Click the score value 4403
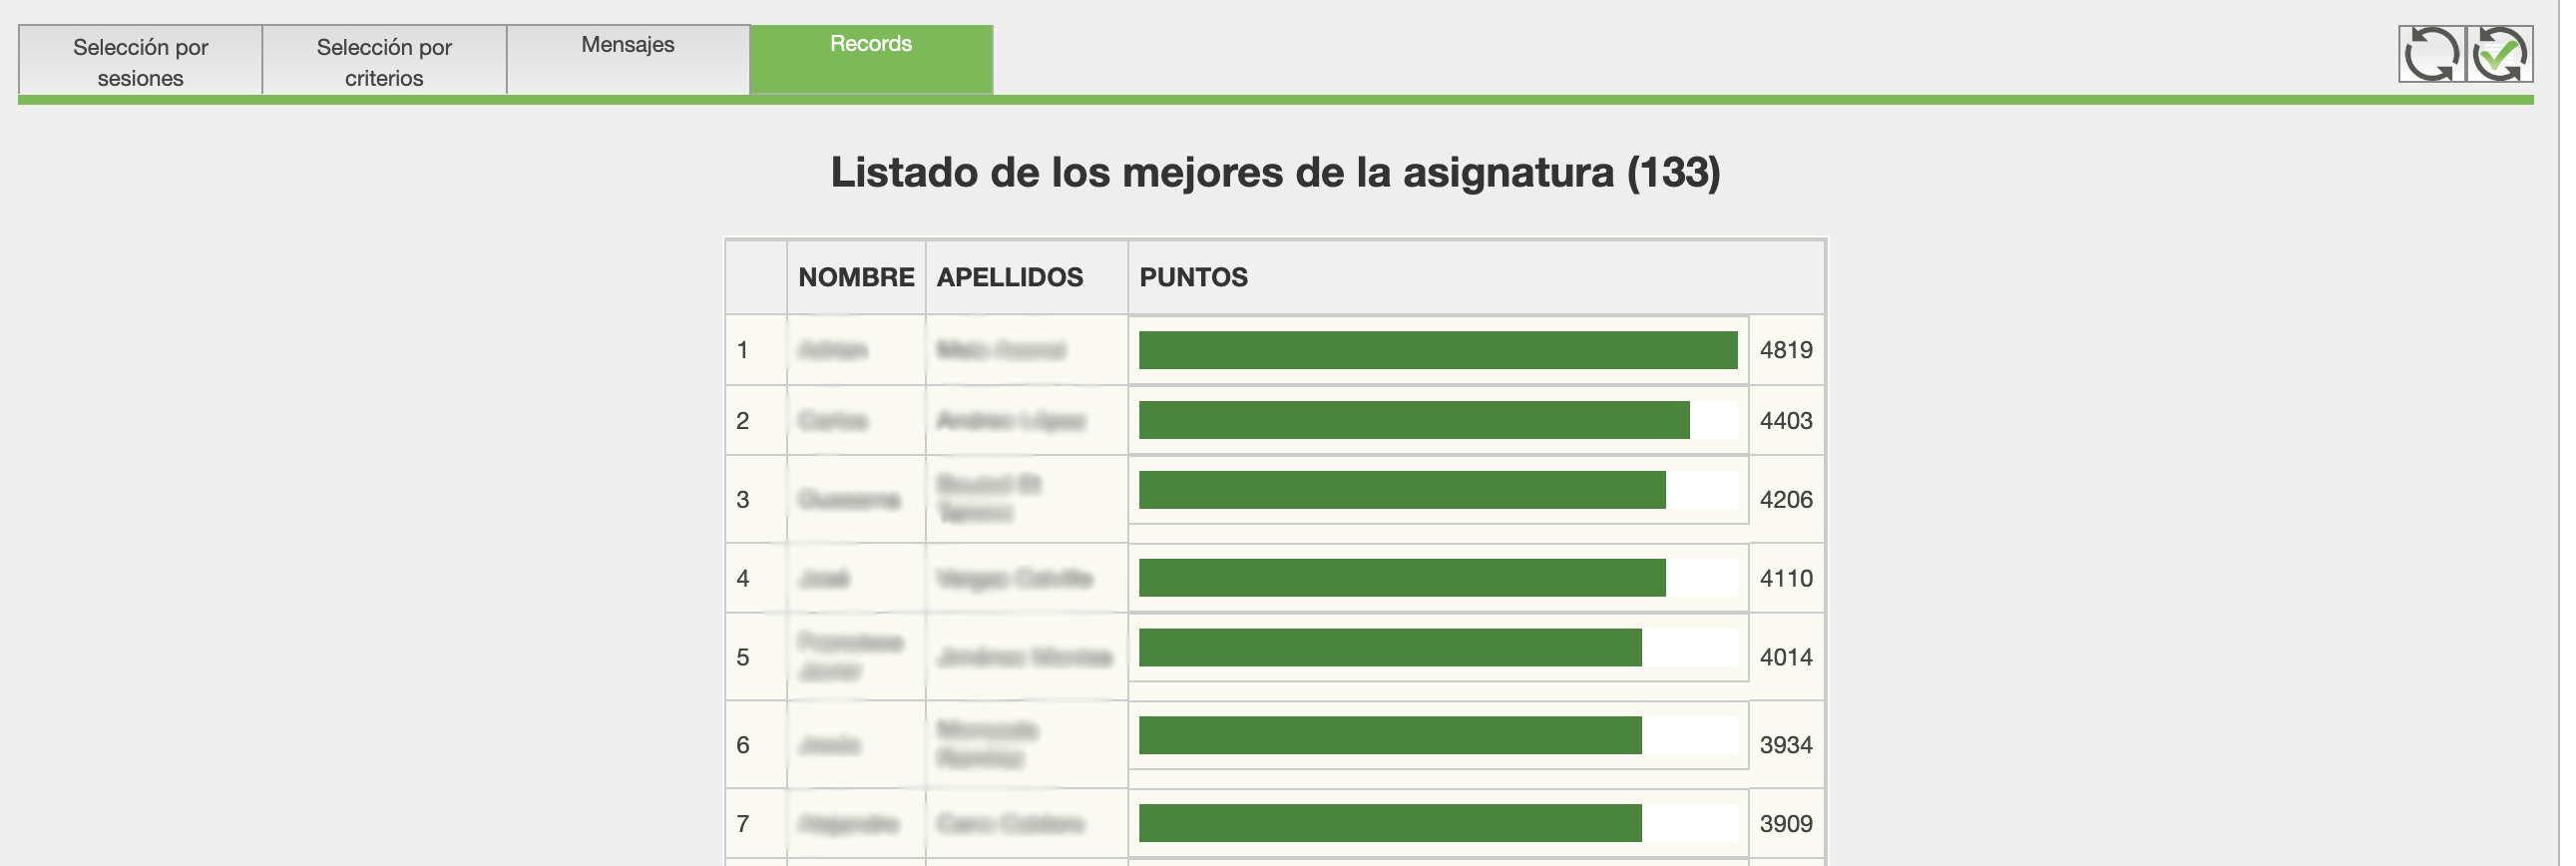 coord(1786,421)
